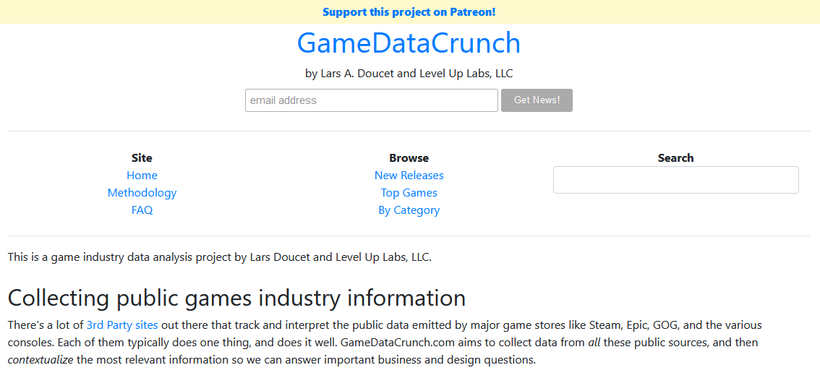Click the GameDataCrunch site title

point(409,43)
